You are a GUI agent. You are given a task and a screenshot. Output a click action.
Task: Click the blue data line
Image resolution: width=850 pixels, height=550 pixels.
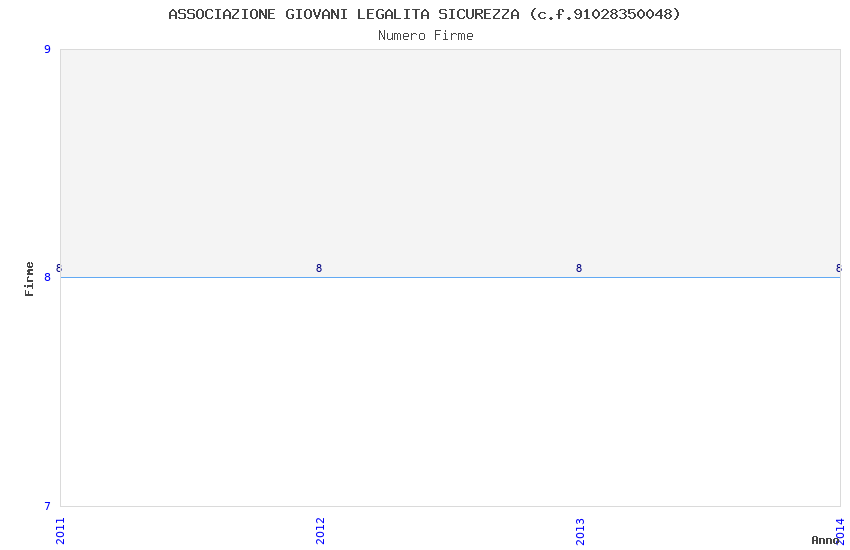[450, 277]
